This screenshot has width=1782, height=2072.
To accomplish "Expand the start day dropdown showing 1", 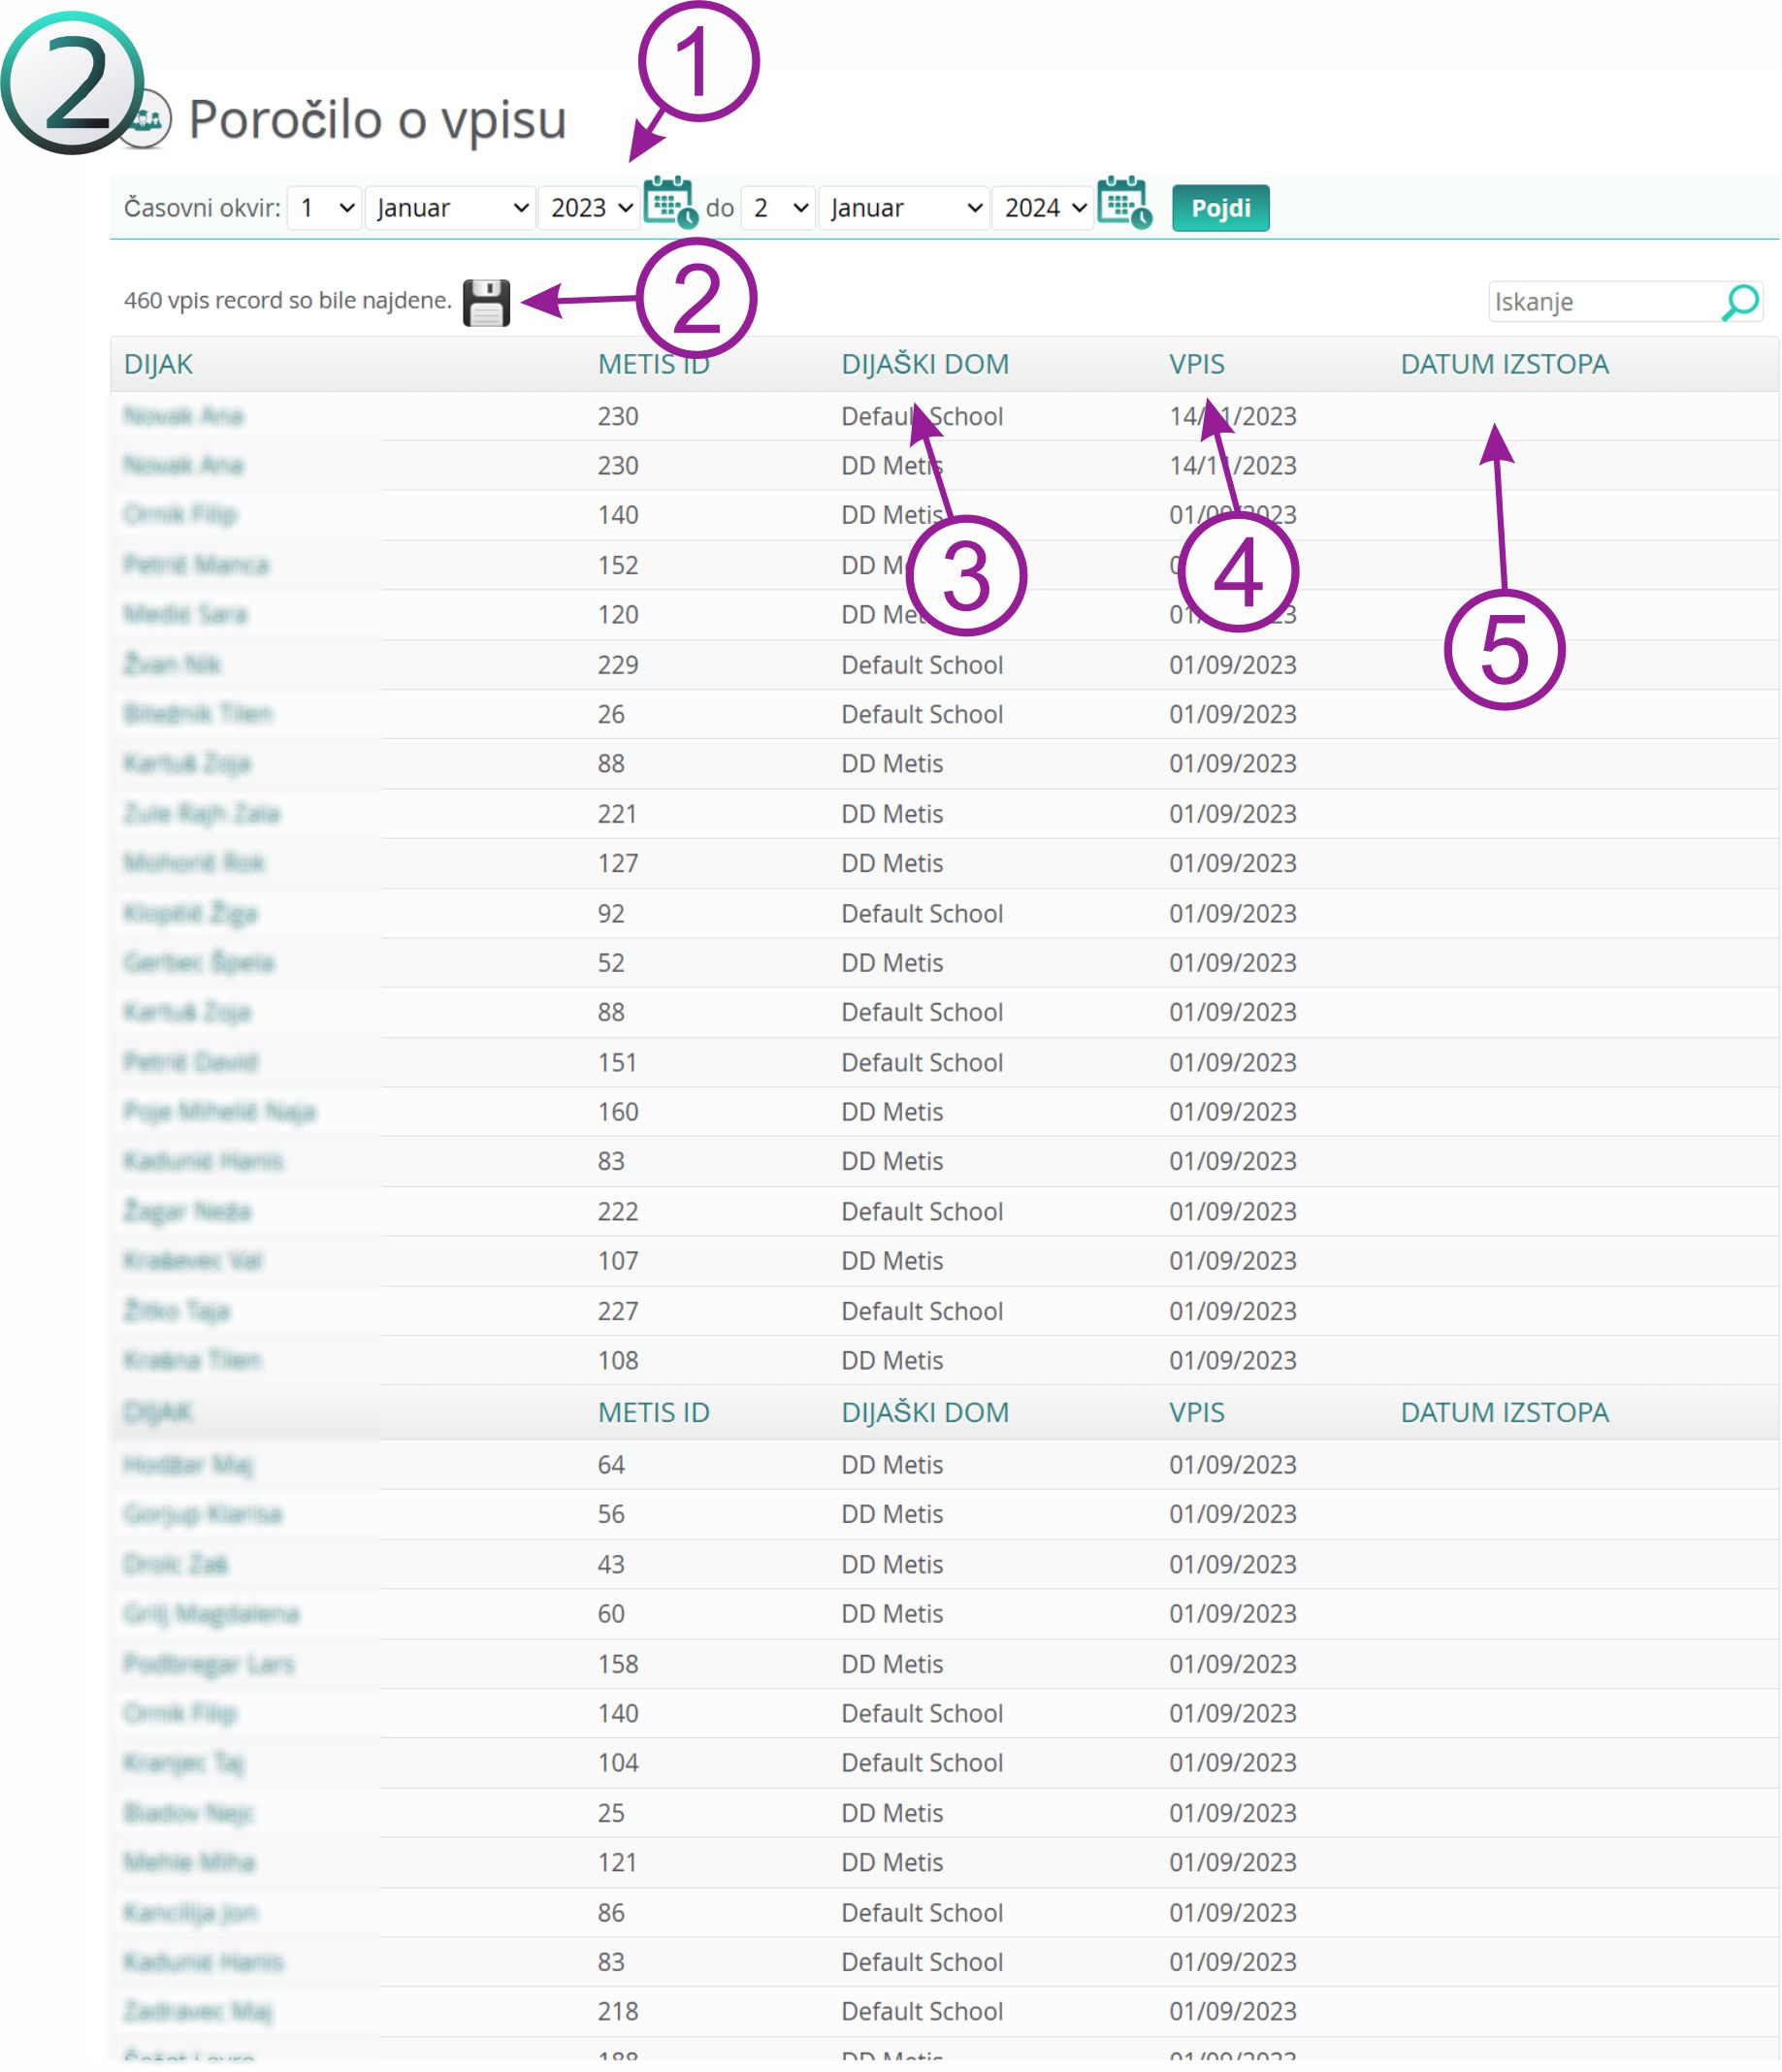I will (x=324, y=208).
